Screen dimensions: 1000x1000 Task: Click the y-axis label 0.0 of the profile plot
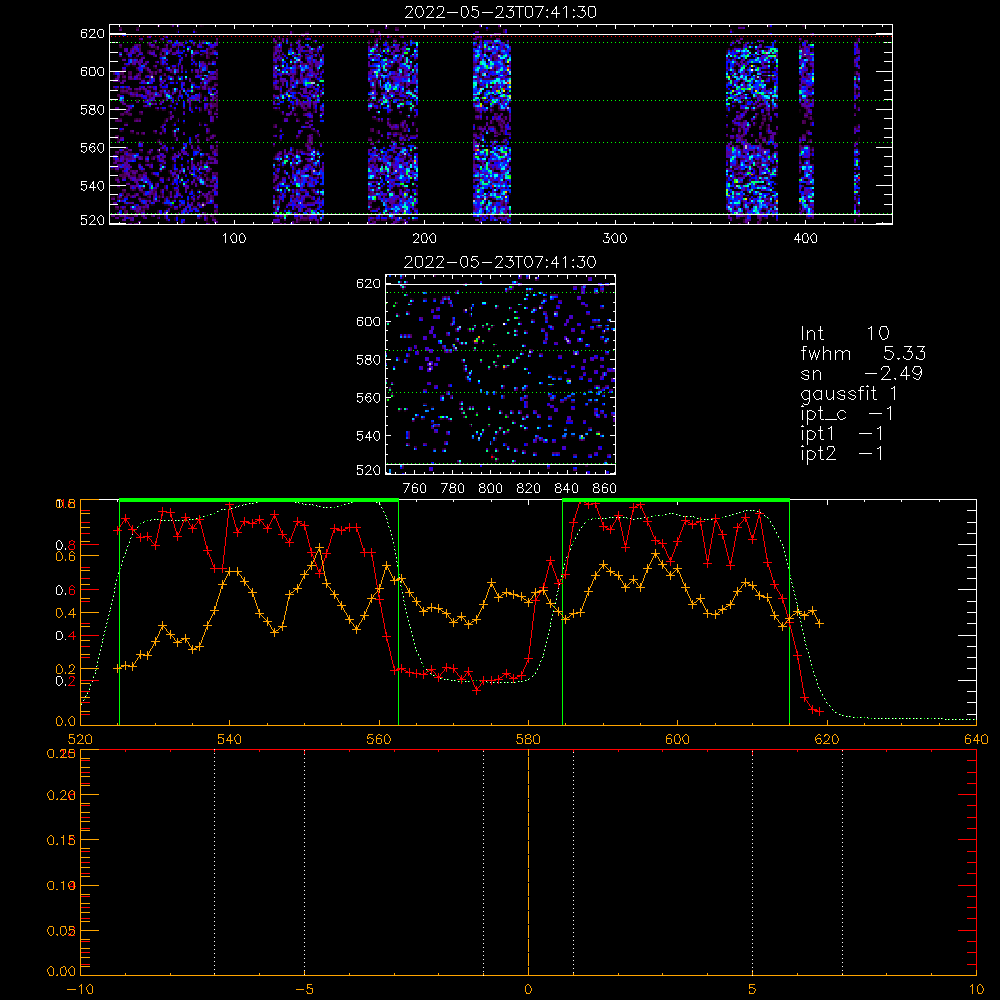(65, 721)
